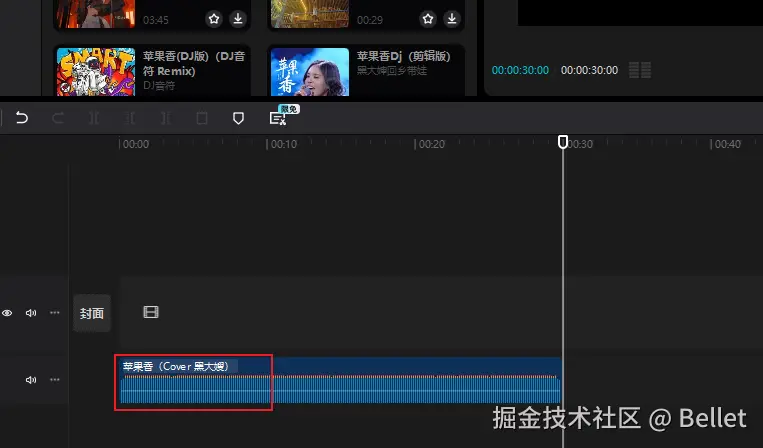This screenshot has height=448, width=763.
Task: Click the playhead handle on ruler
Action: tap(563, 142)
